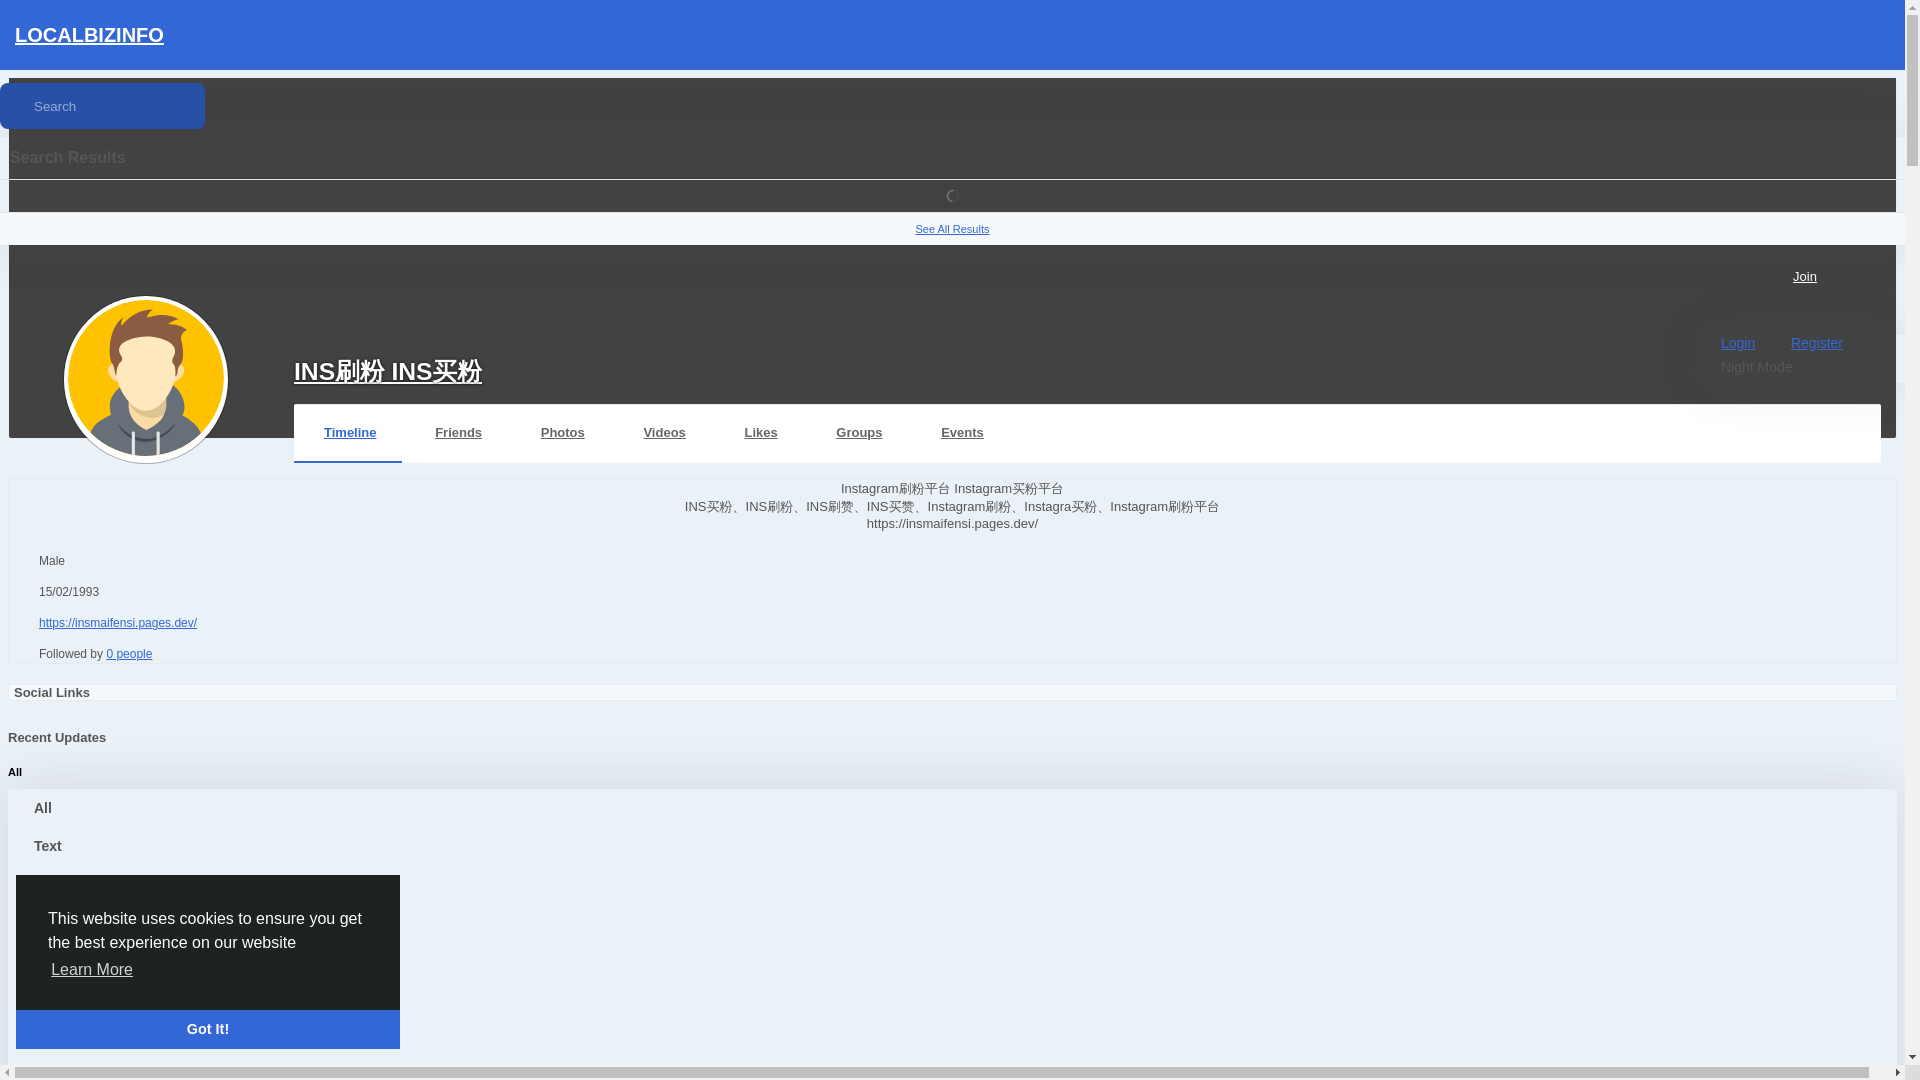Open the Likes tab
Image resolution: width=1920 pixels, height=1080 pixels.
tap(760, 433)
